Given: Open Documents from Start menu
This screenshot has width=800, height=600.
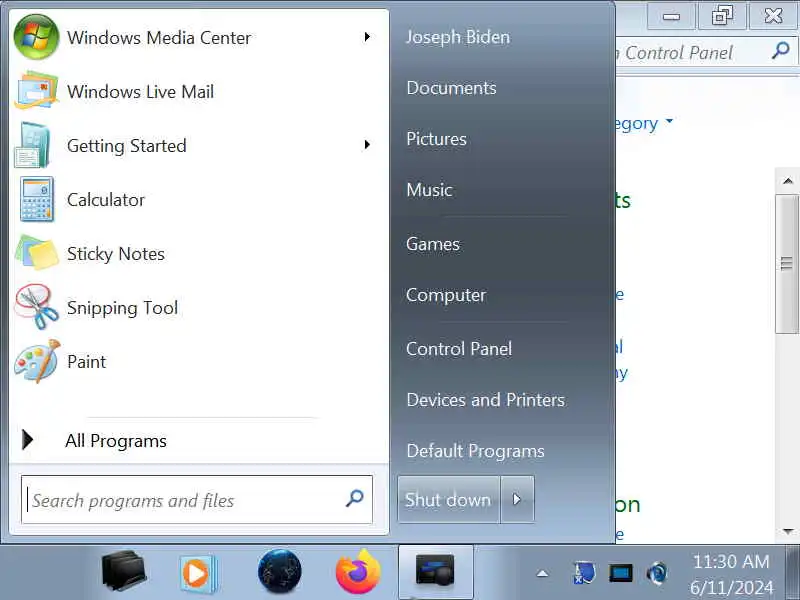Looking at the screenshot, I should click(x=451, y=88).
